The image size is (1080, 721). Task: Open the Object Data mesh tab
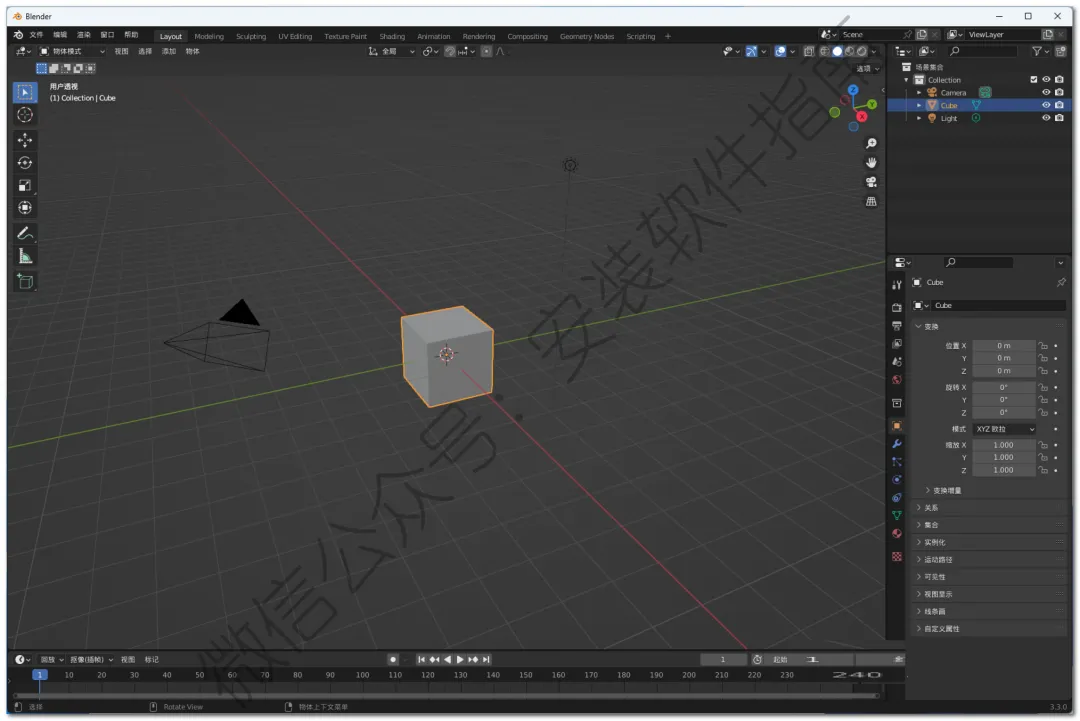(x=897, y=515)
